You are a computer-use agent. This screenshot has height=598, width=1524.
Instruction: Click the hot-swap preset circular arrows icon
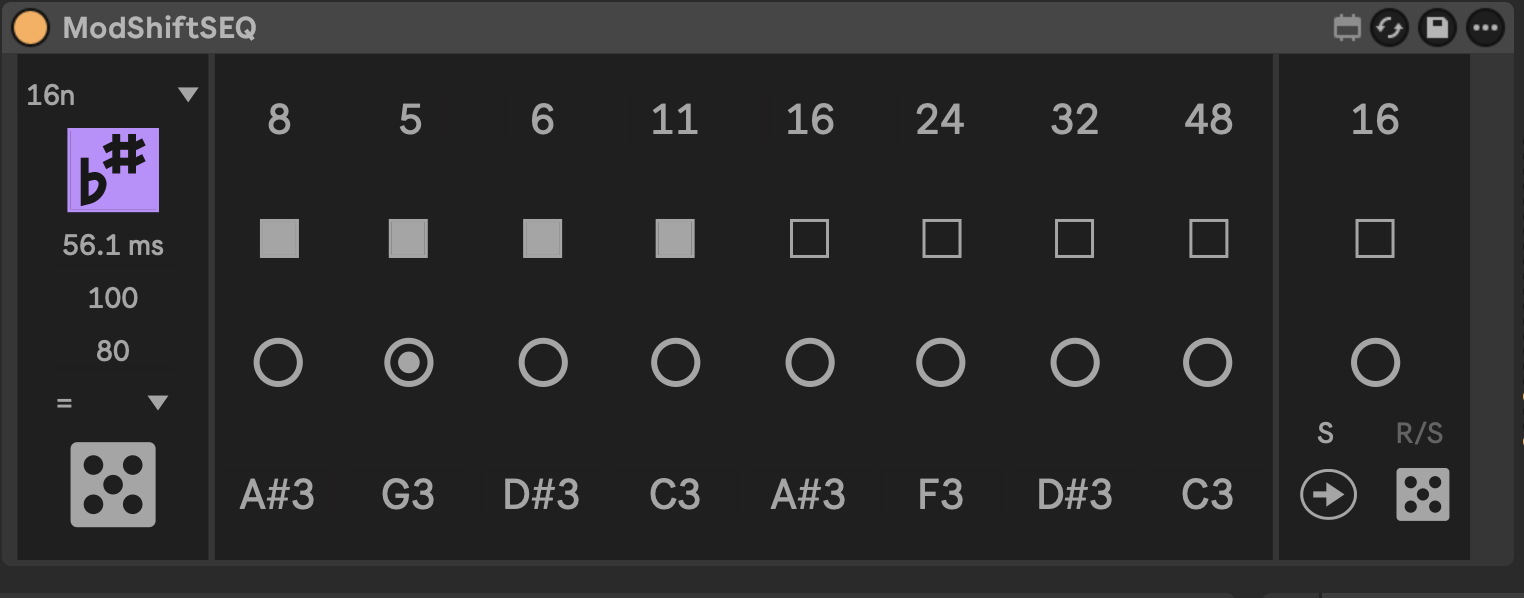pos(1389,28)
